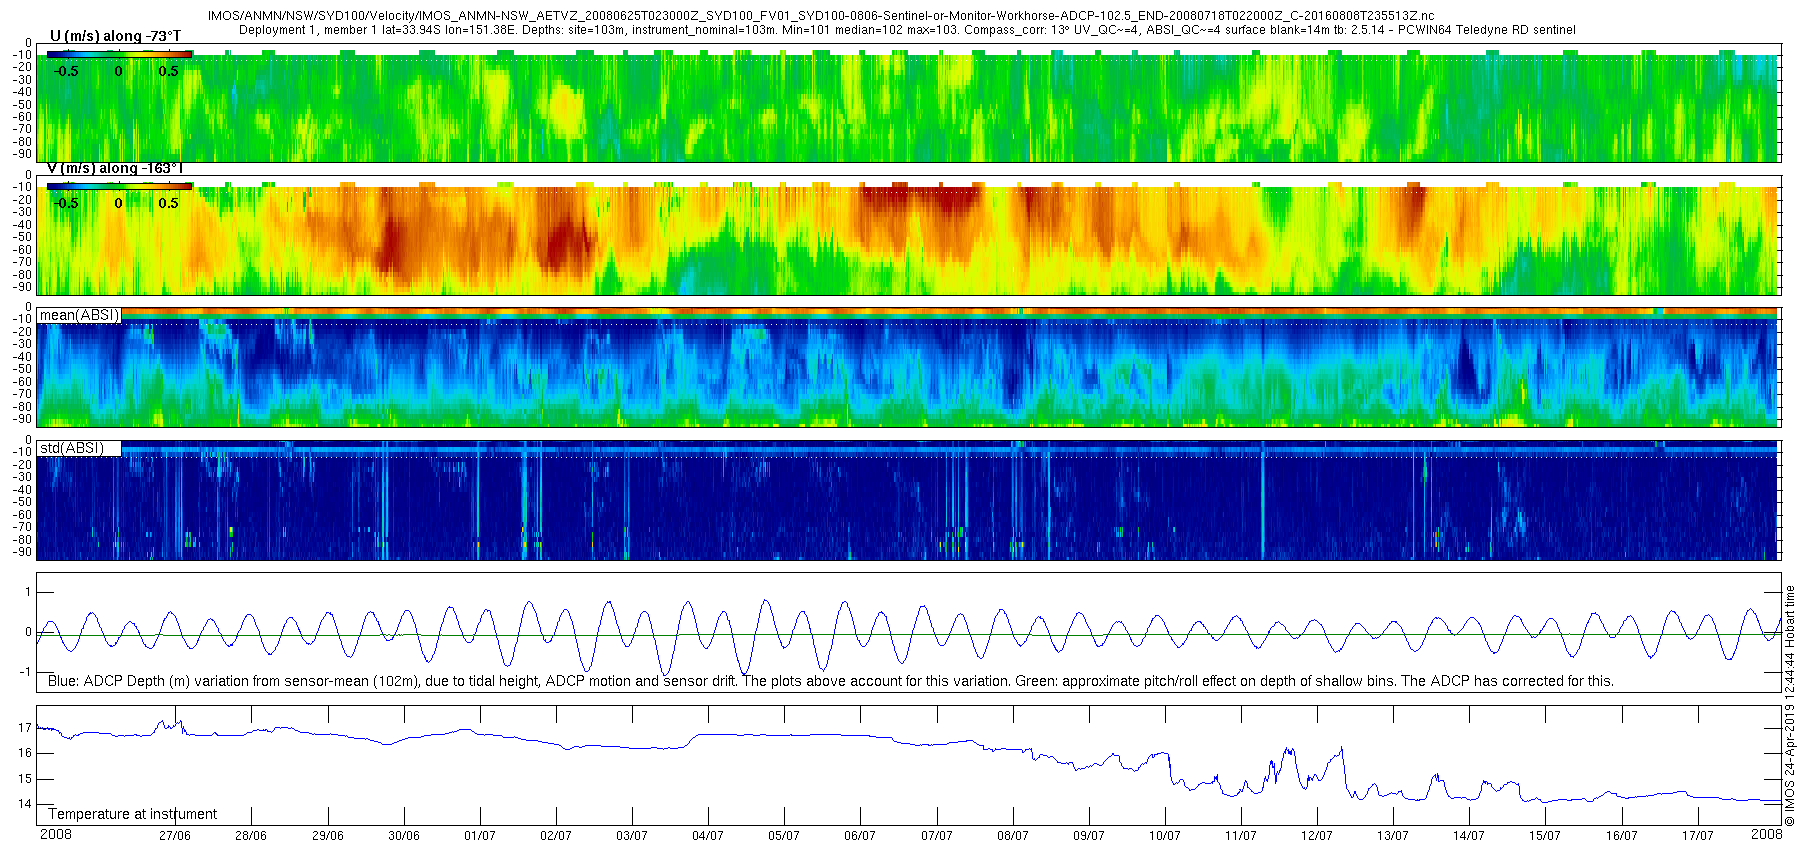This screenshot has height=850, width=1800.
Task: Click the vertical '© IMOS 24-Apr-2019' timestamp text
Action: 1790,705
